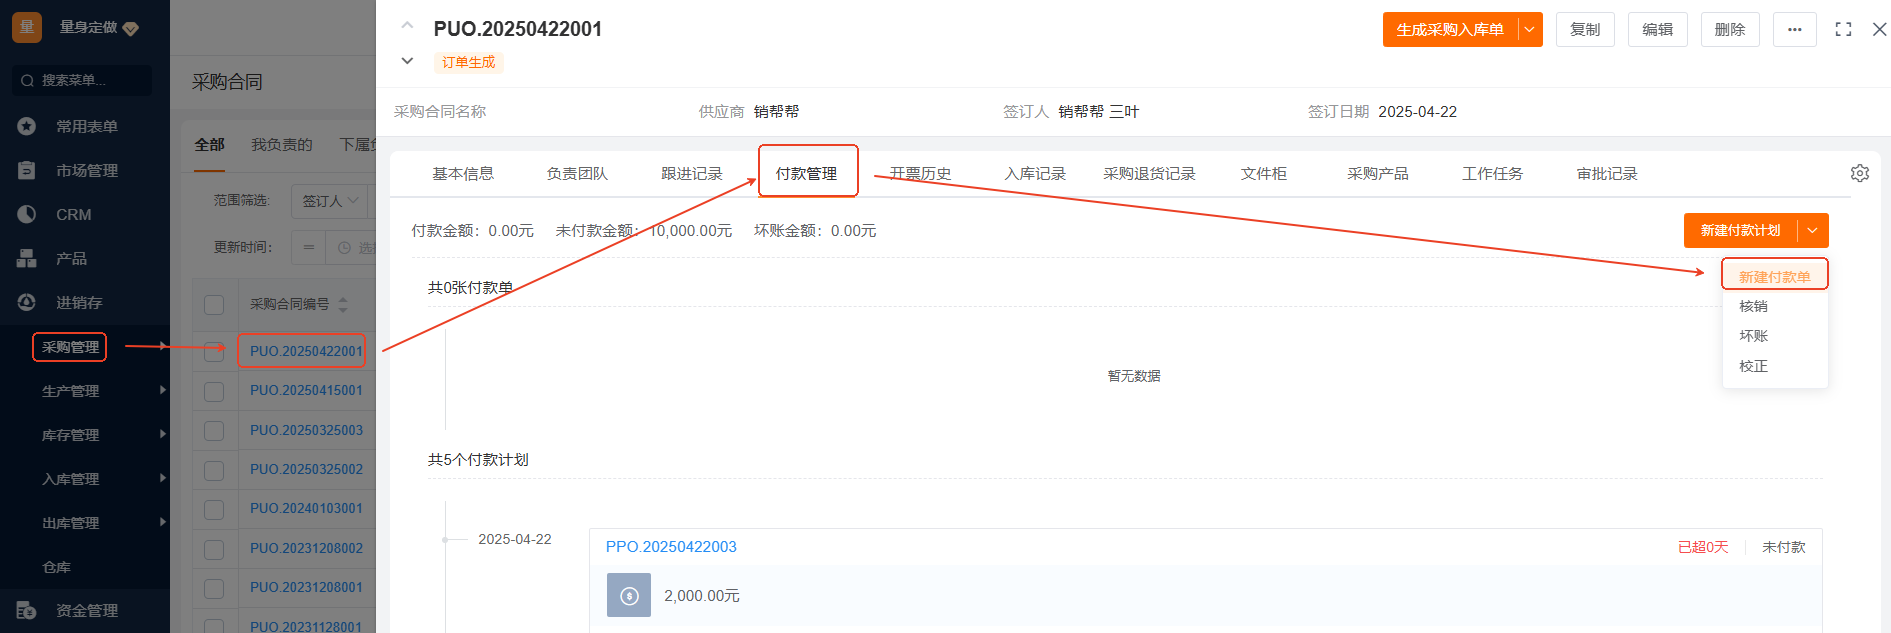
Task: Toggle fullscreen for the detail panel
Action: (x=1844, y=30)
